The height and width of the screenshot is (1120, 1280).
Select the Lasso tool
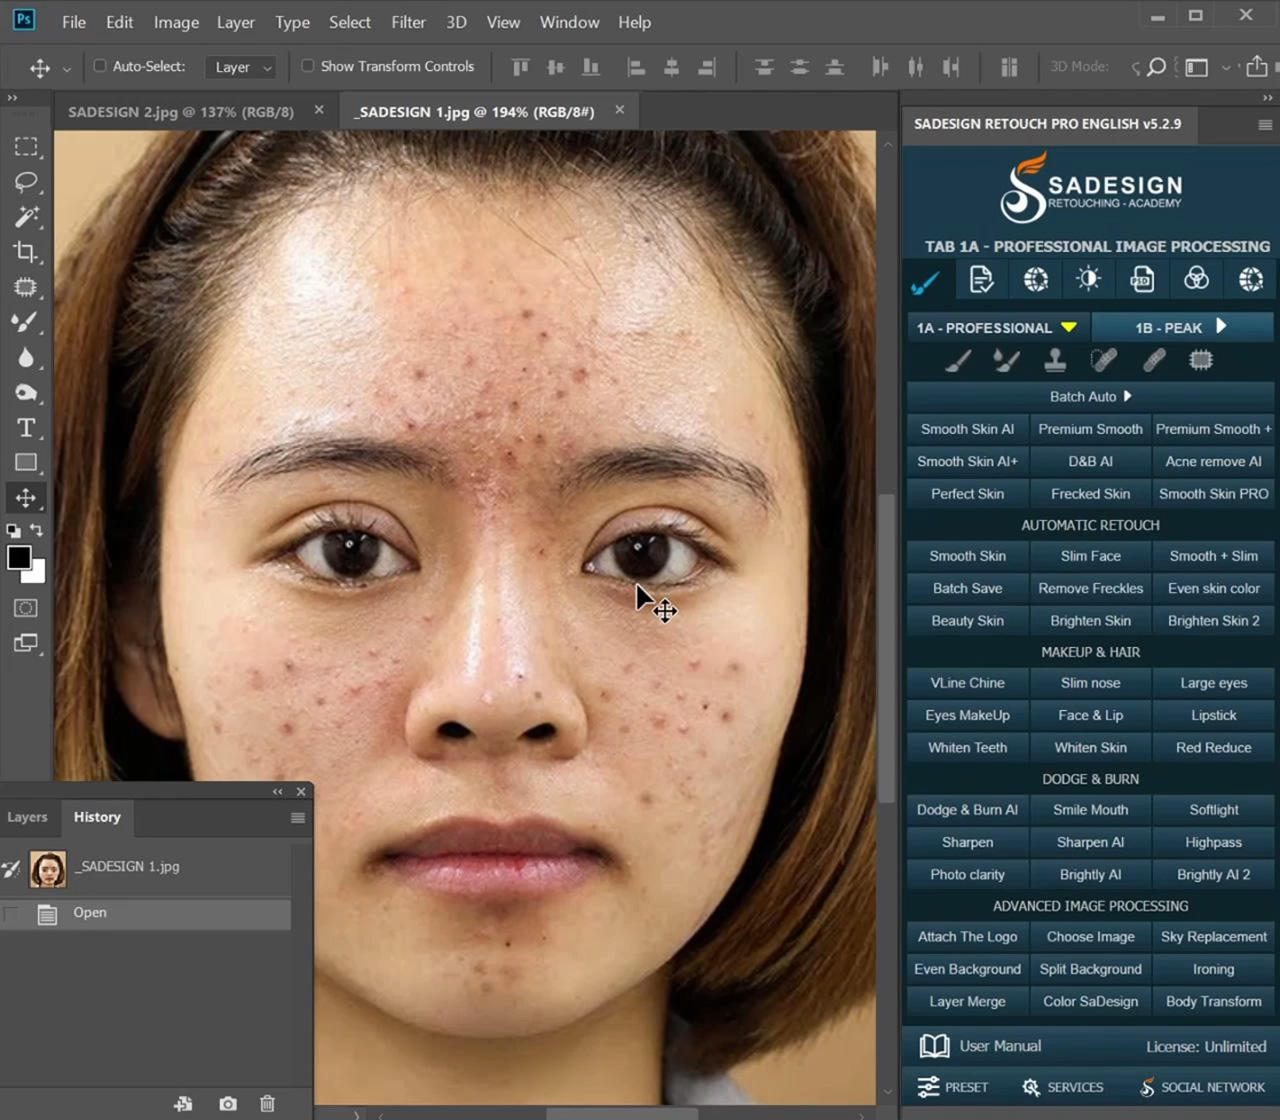pyautogui.click(x=26, y=182)
